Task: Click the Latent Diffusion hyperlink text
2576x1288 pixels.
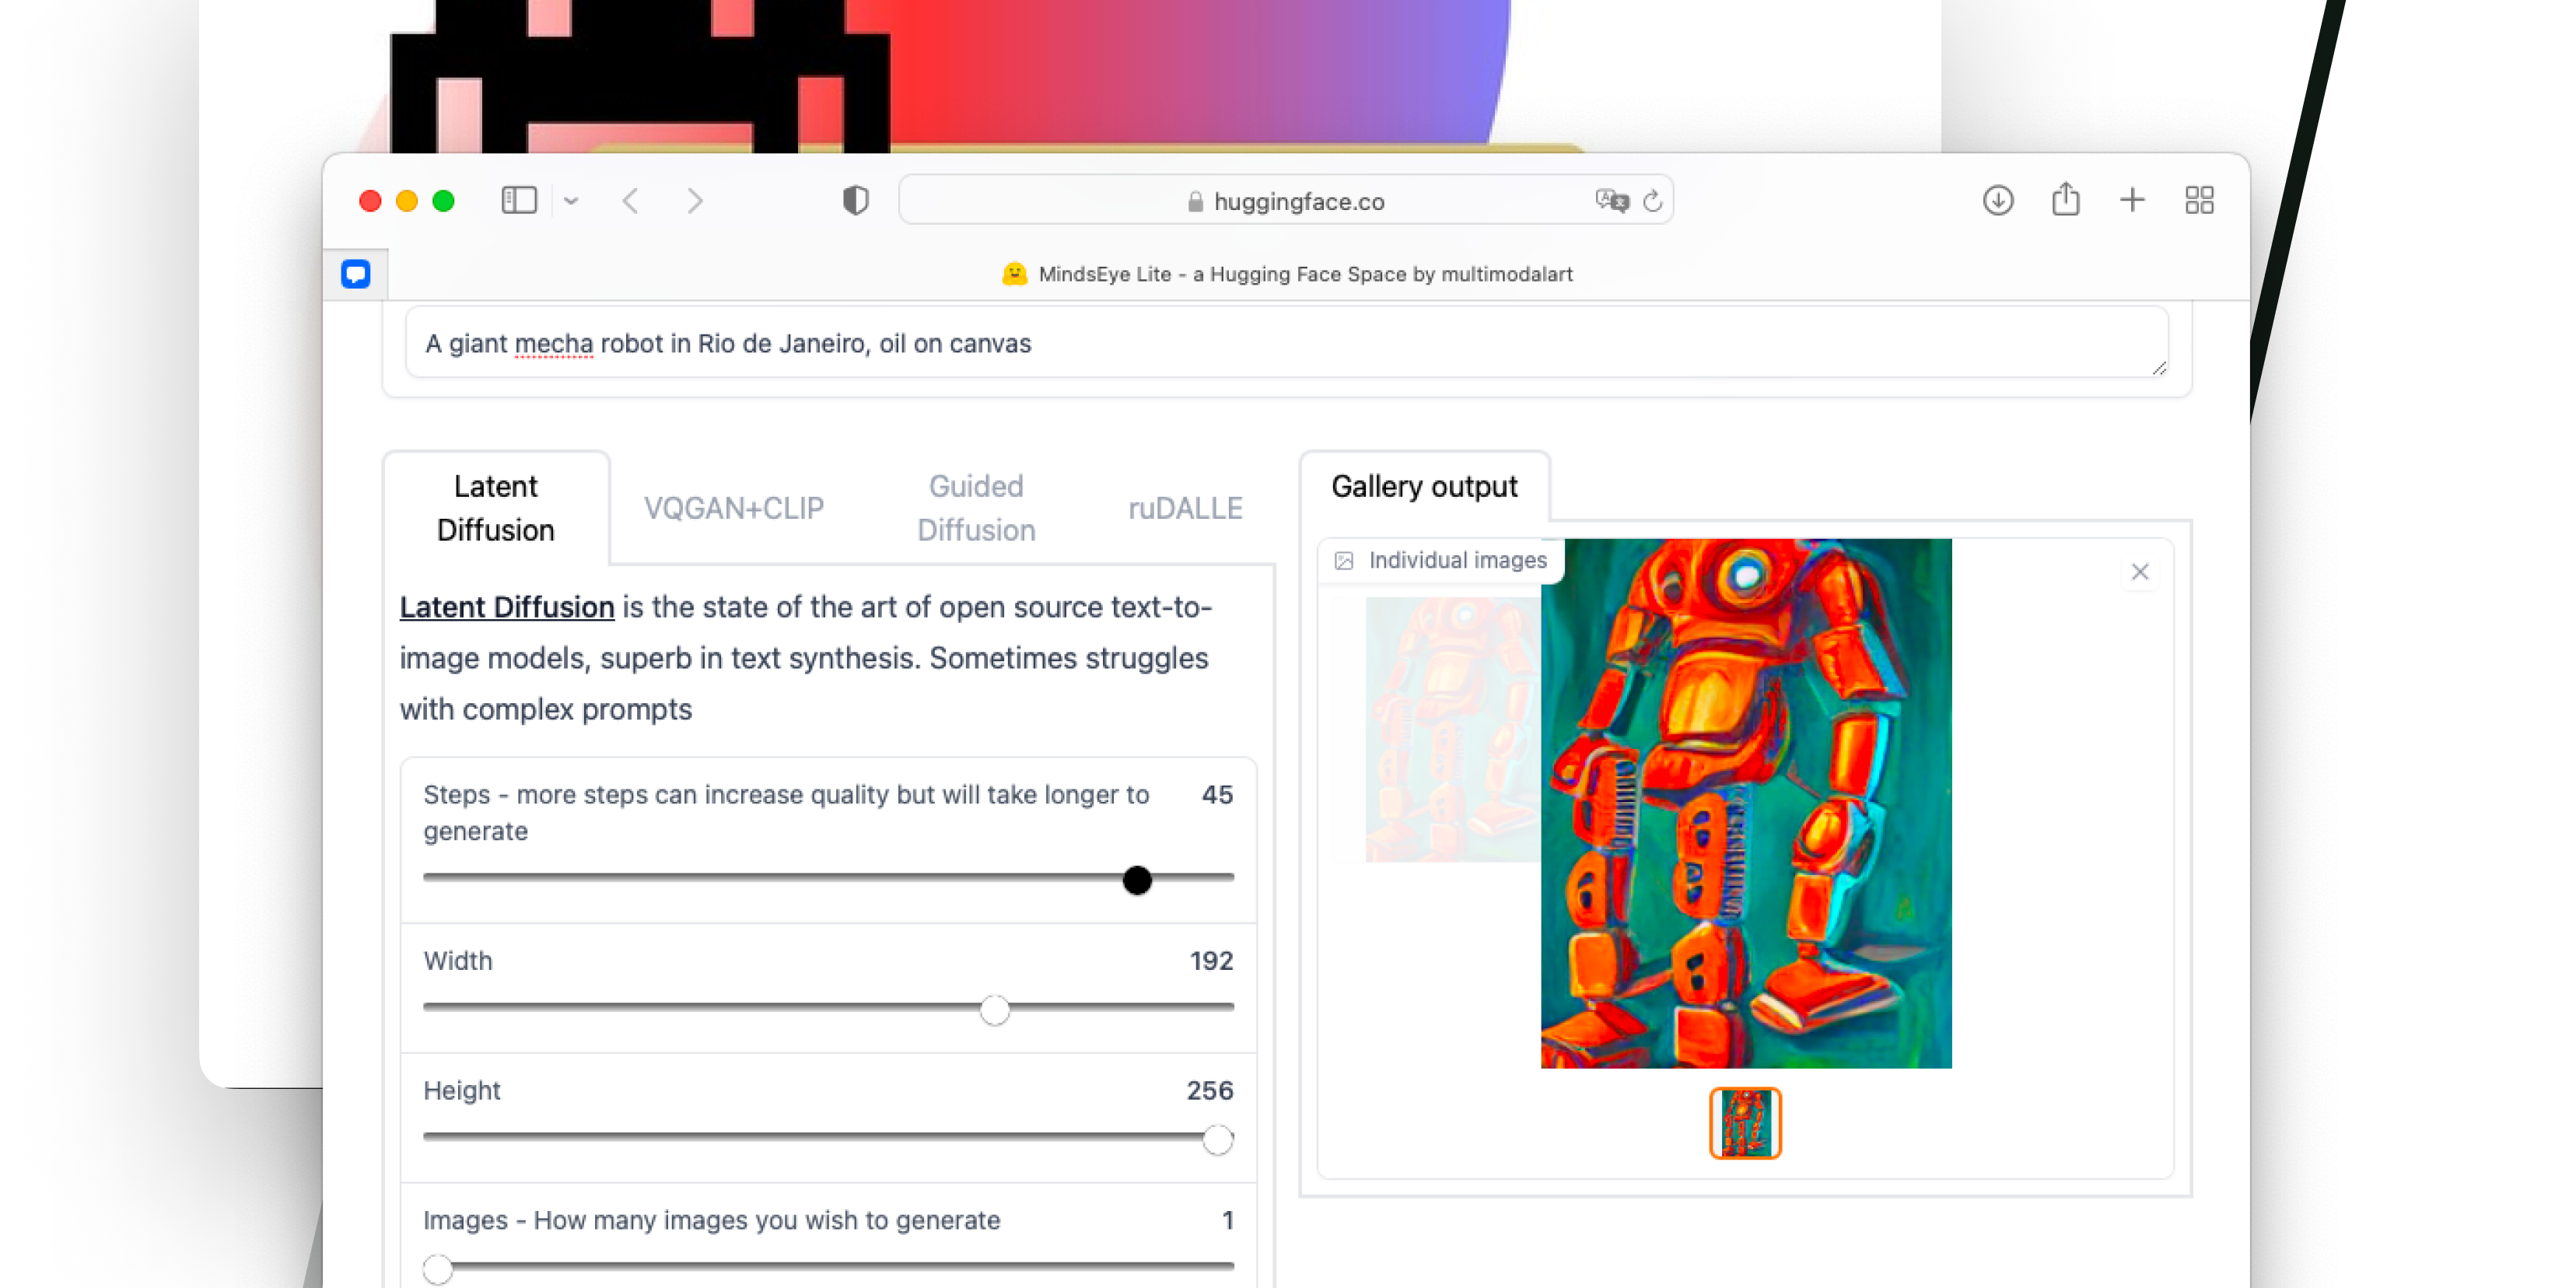Action: [506, 608]
